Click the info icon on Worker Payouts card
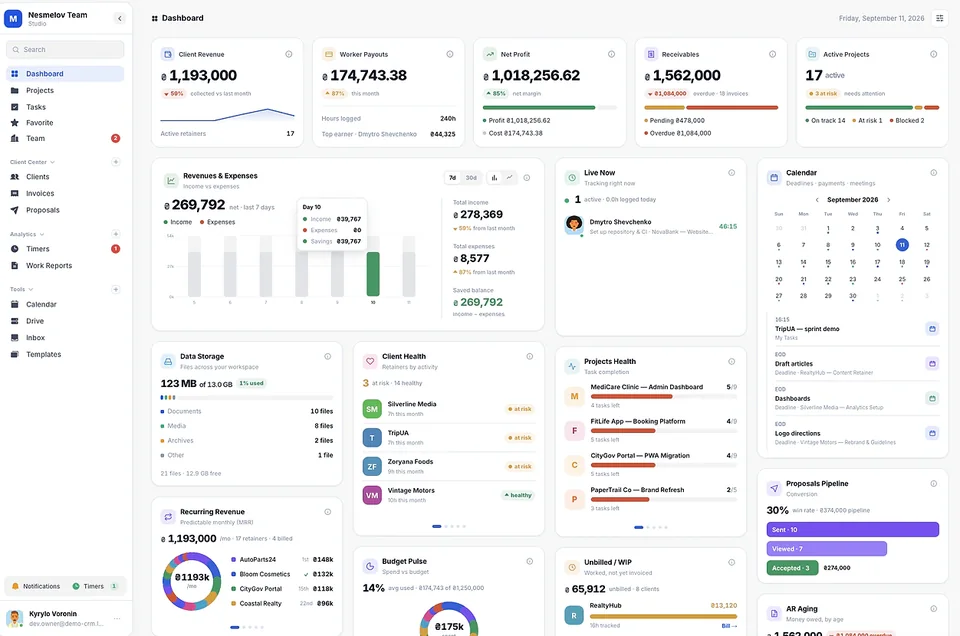The width and height of the screenshot is (960, 636). click(450, 54)
